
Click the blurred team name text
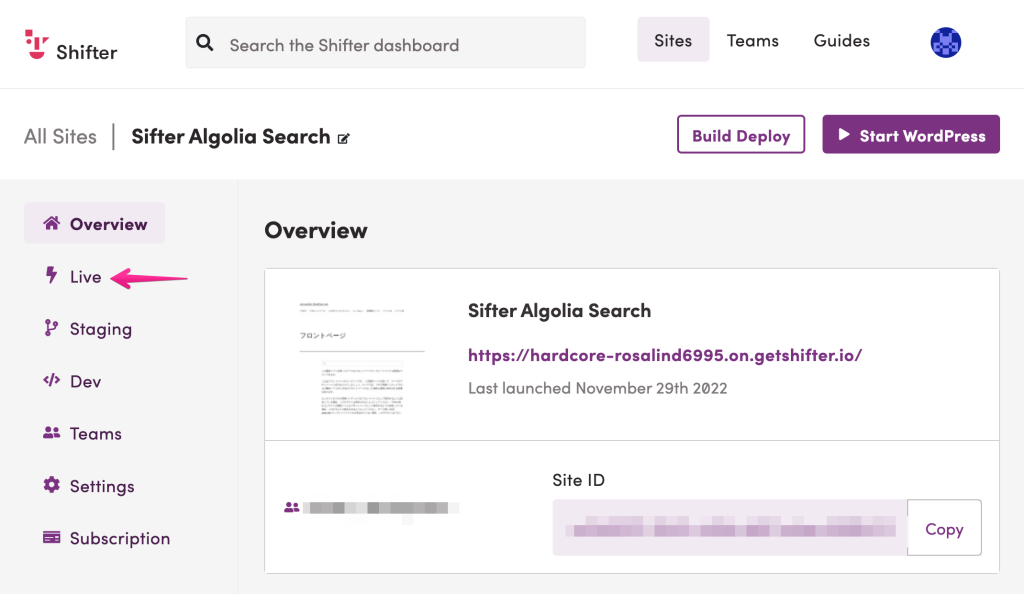pyautogui.click(x=381, y=508)
